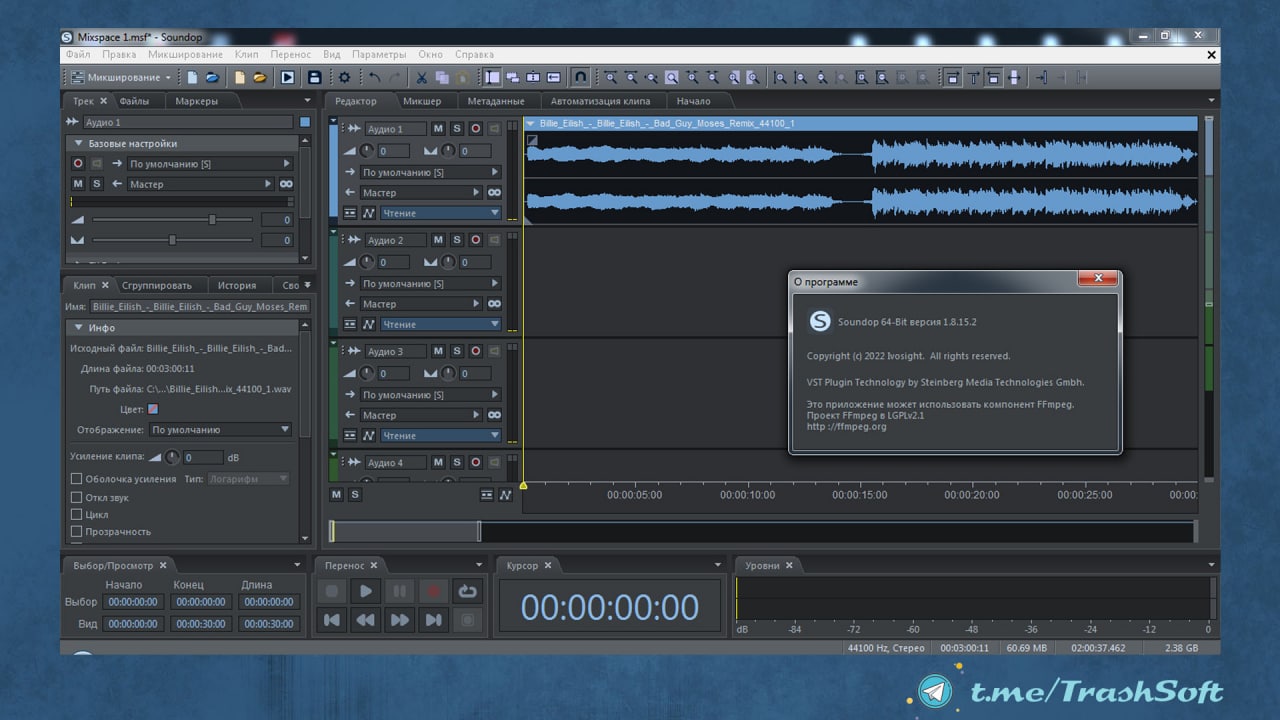Enable the Откл звук checkbox
Screen dimensions: 1280x720
pyautogui.click(x=76, y=497)
